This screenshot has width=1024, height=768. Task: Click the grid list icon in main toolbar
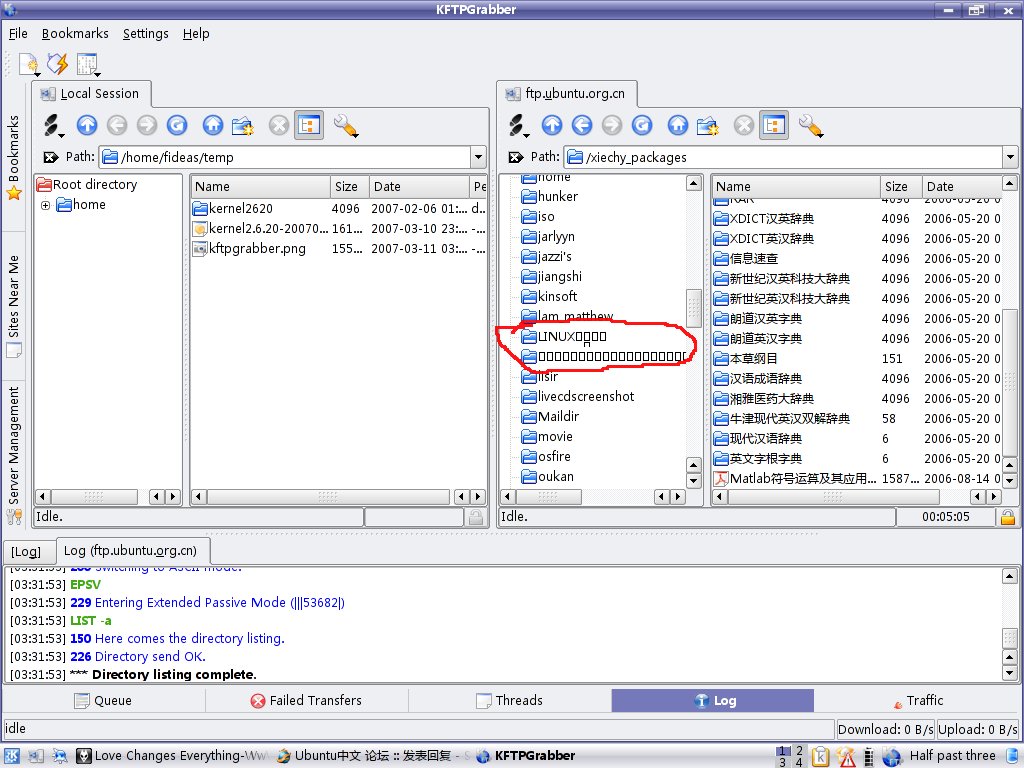87,64
